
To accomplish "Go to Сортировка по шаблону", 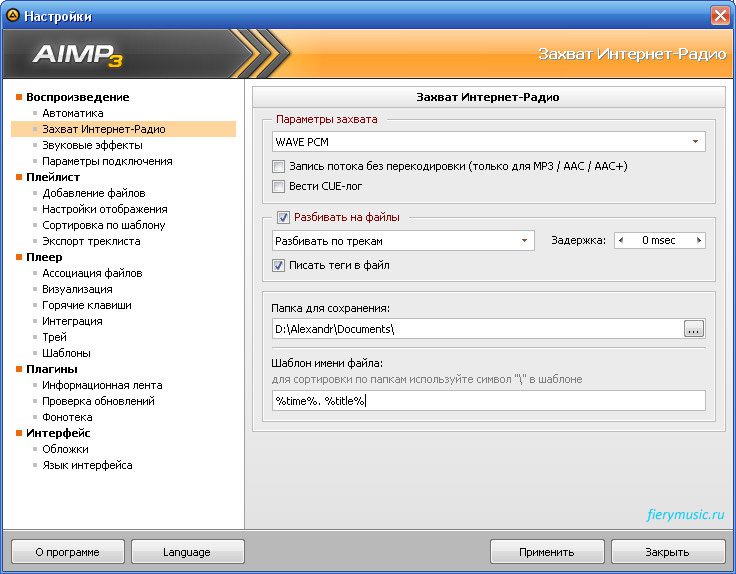I will [x=104, y=225].
